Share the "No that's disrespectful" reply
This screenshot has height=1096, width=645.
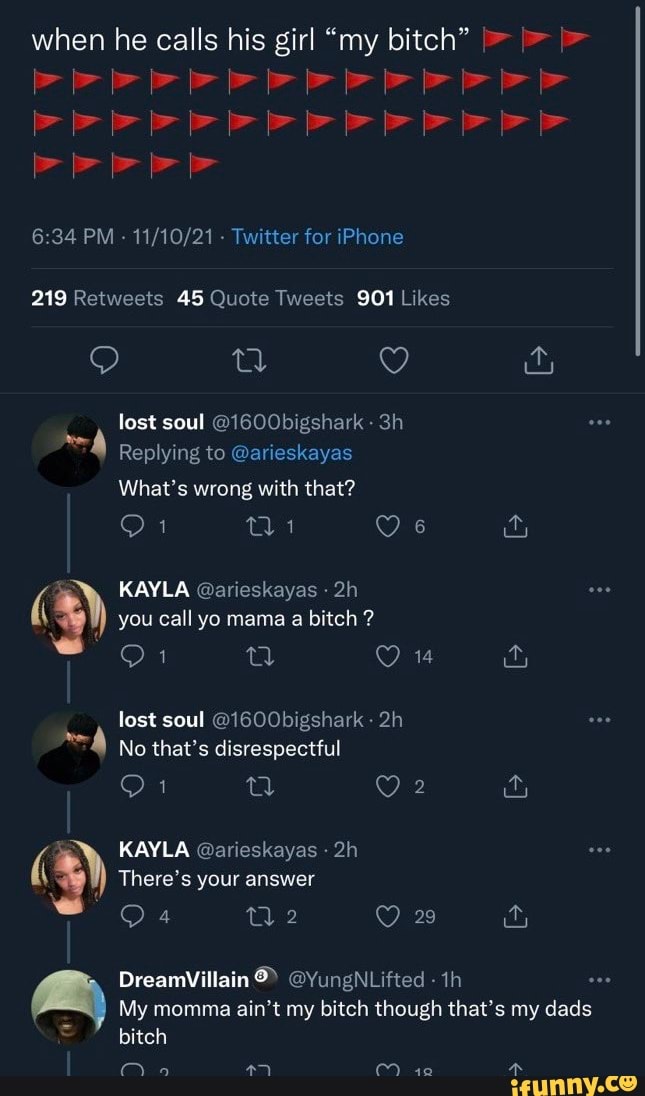pos(517,787)
